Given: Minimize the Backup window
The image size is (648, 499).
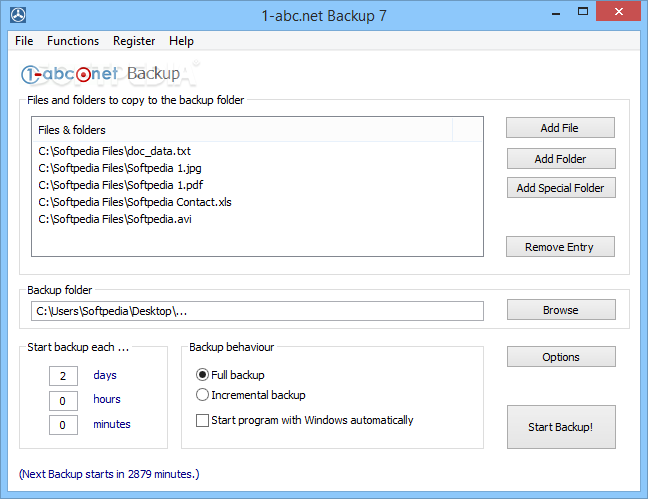Looking at the screenshot, I should (x=556, y=12).
